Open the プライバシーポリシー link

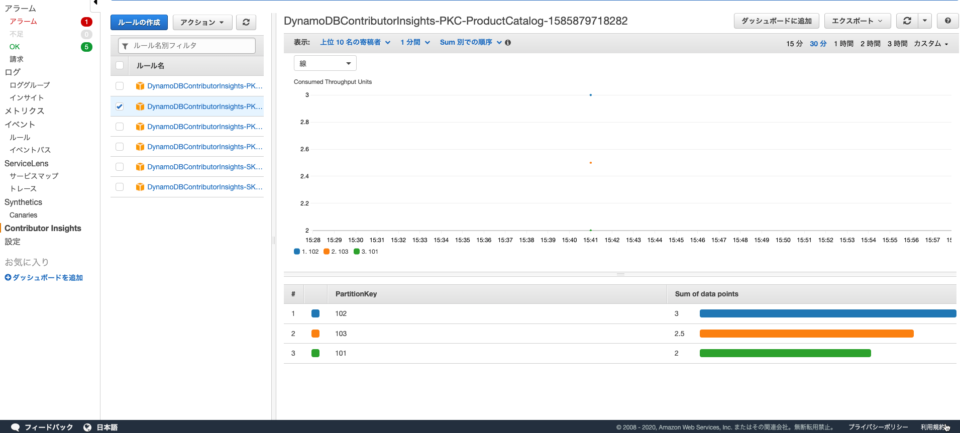point(878,427)
